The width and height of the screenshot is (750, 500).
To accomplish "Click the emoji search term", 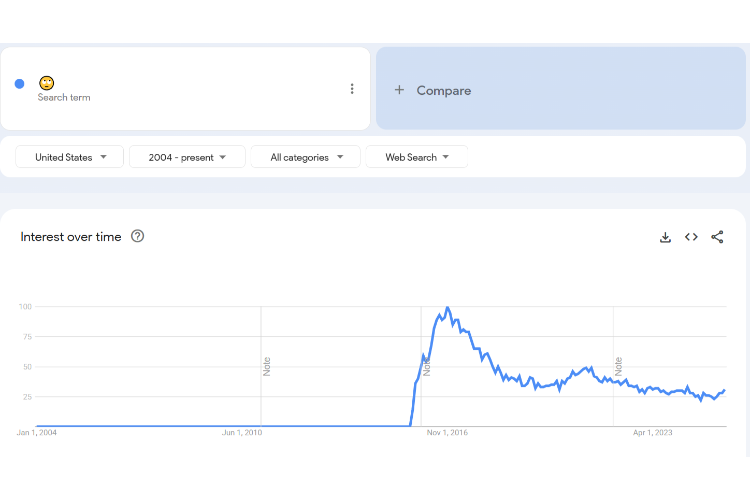I will click(47, 83).
